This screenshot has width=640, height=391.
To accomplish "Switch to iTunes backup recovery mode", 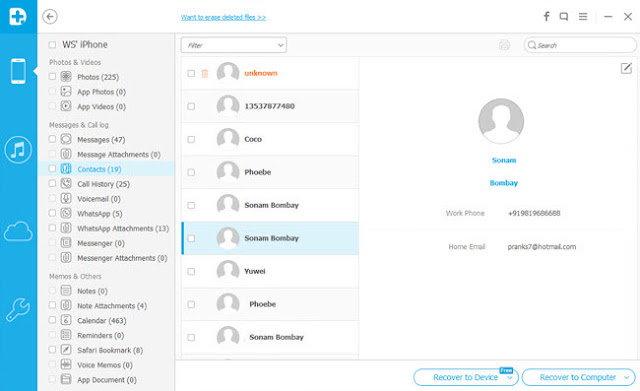I will point(18,150).
